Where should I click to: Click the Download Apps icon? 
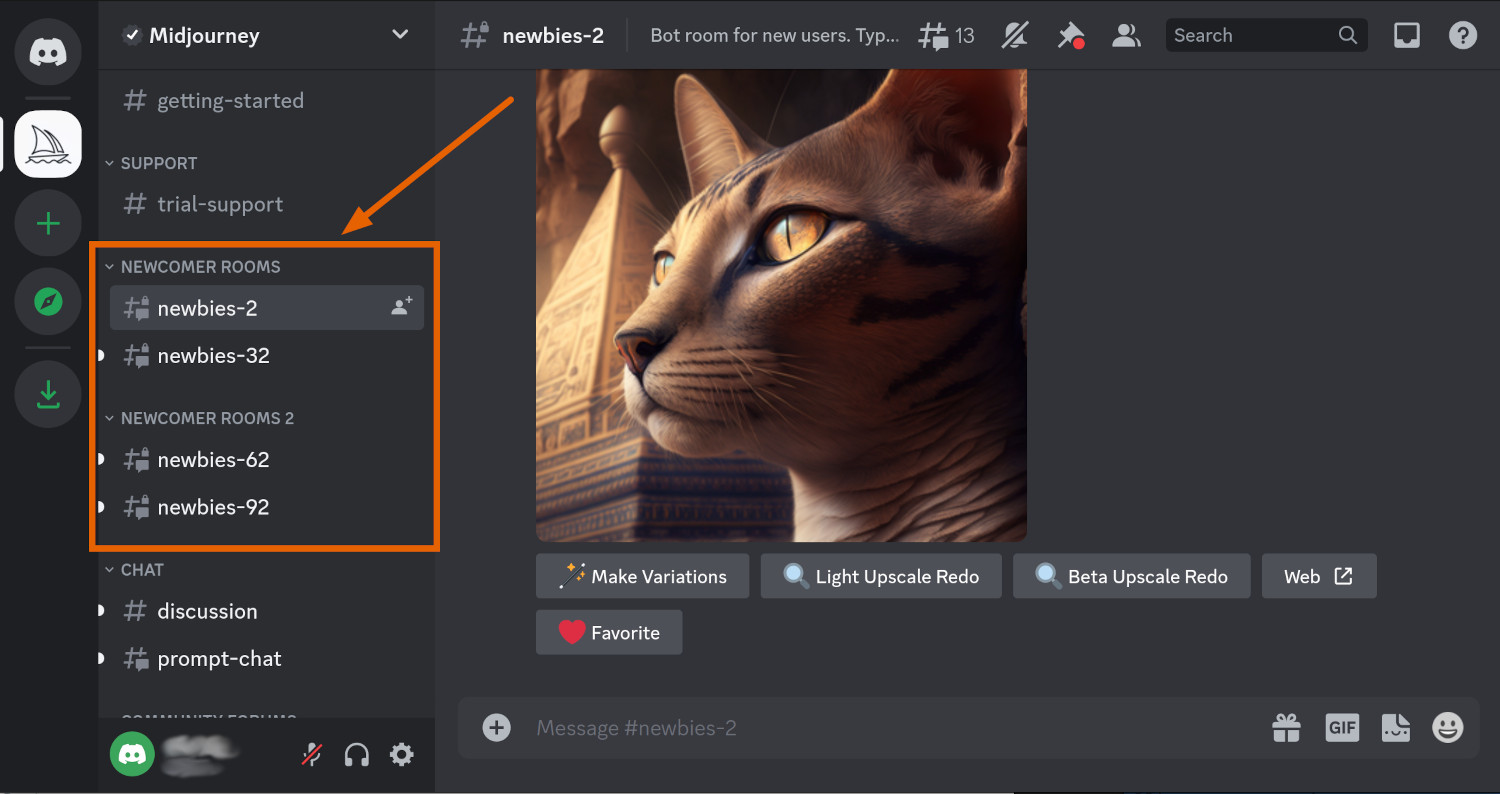pos(48,394)
